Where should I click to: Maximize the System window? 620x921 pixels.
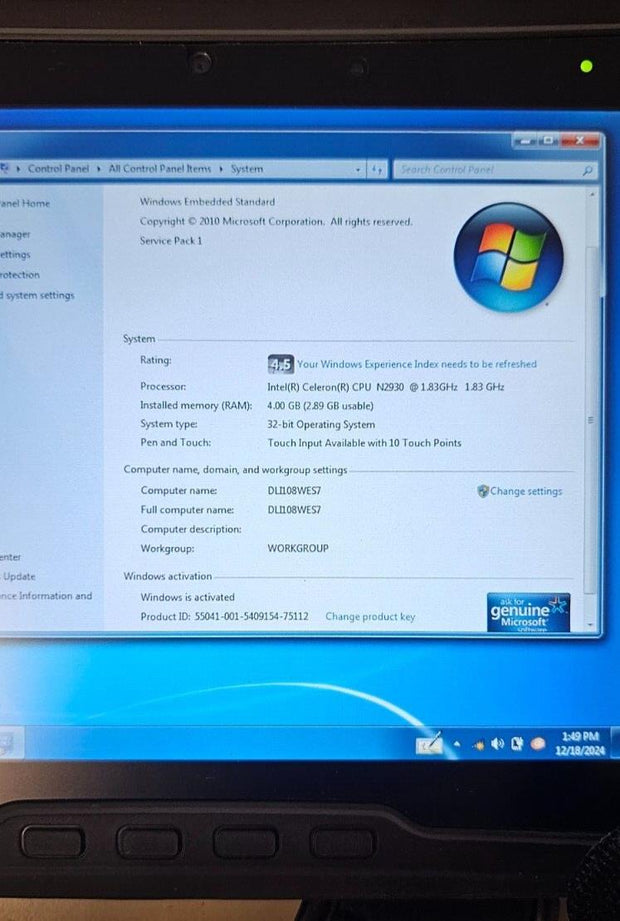coord(547,141)
